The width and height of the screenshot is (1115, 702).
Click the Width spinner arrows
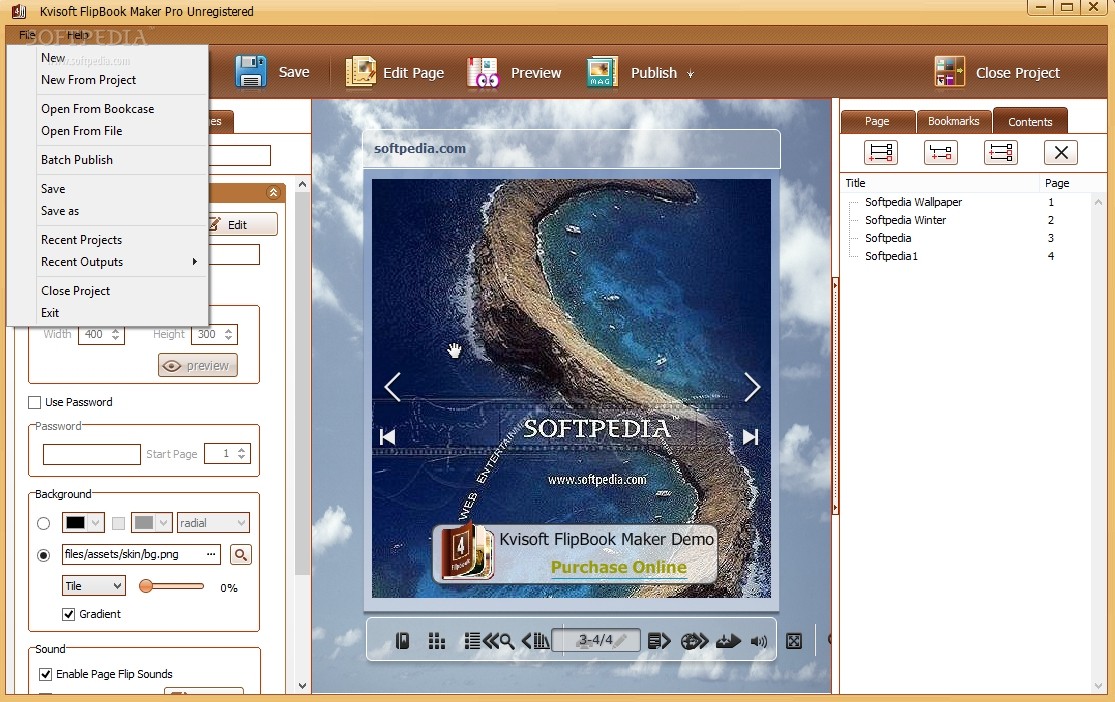[115, 334]
